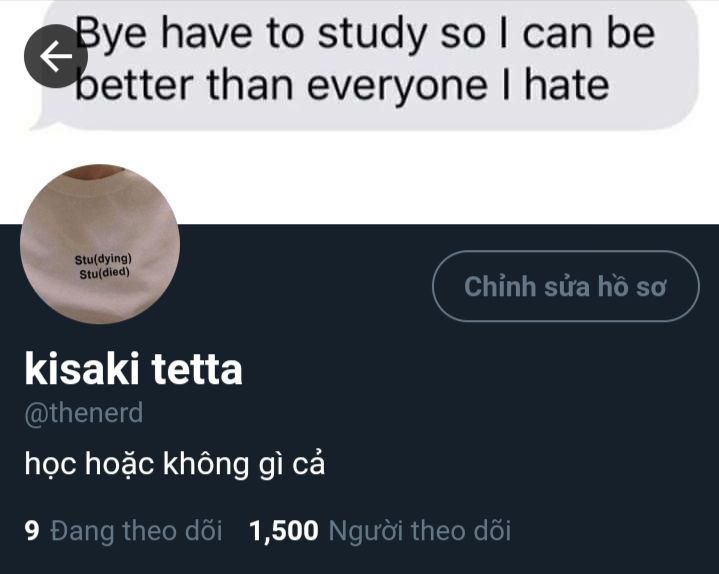This screenshot has height=574, width=719.
Task: Click the Chỉnh sửa hồ sơ button
Action: point(566,287)
